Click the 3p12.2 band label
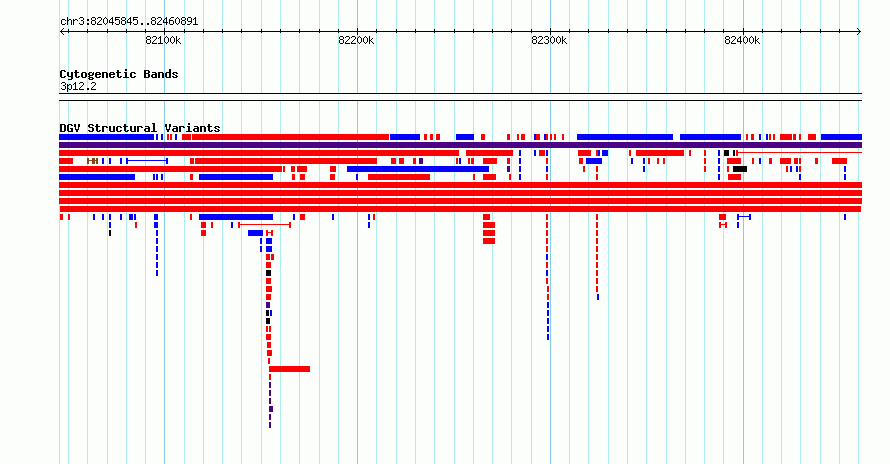 pyautogui.click(x=78, y=86)
